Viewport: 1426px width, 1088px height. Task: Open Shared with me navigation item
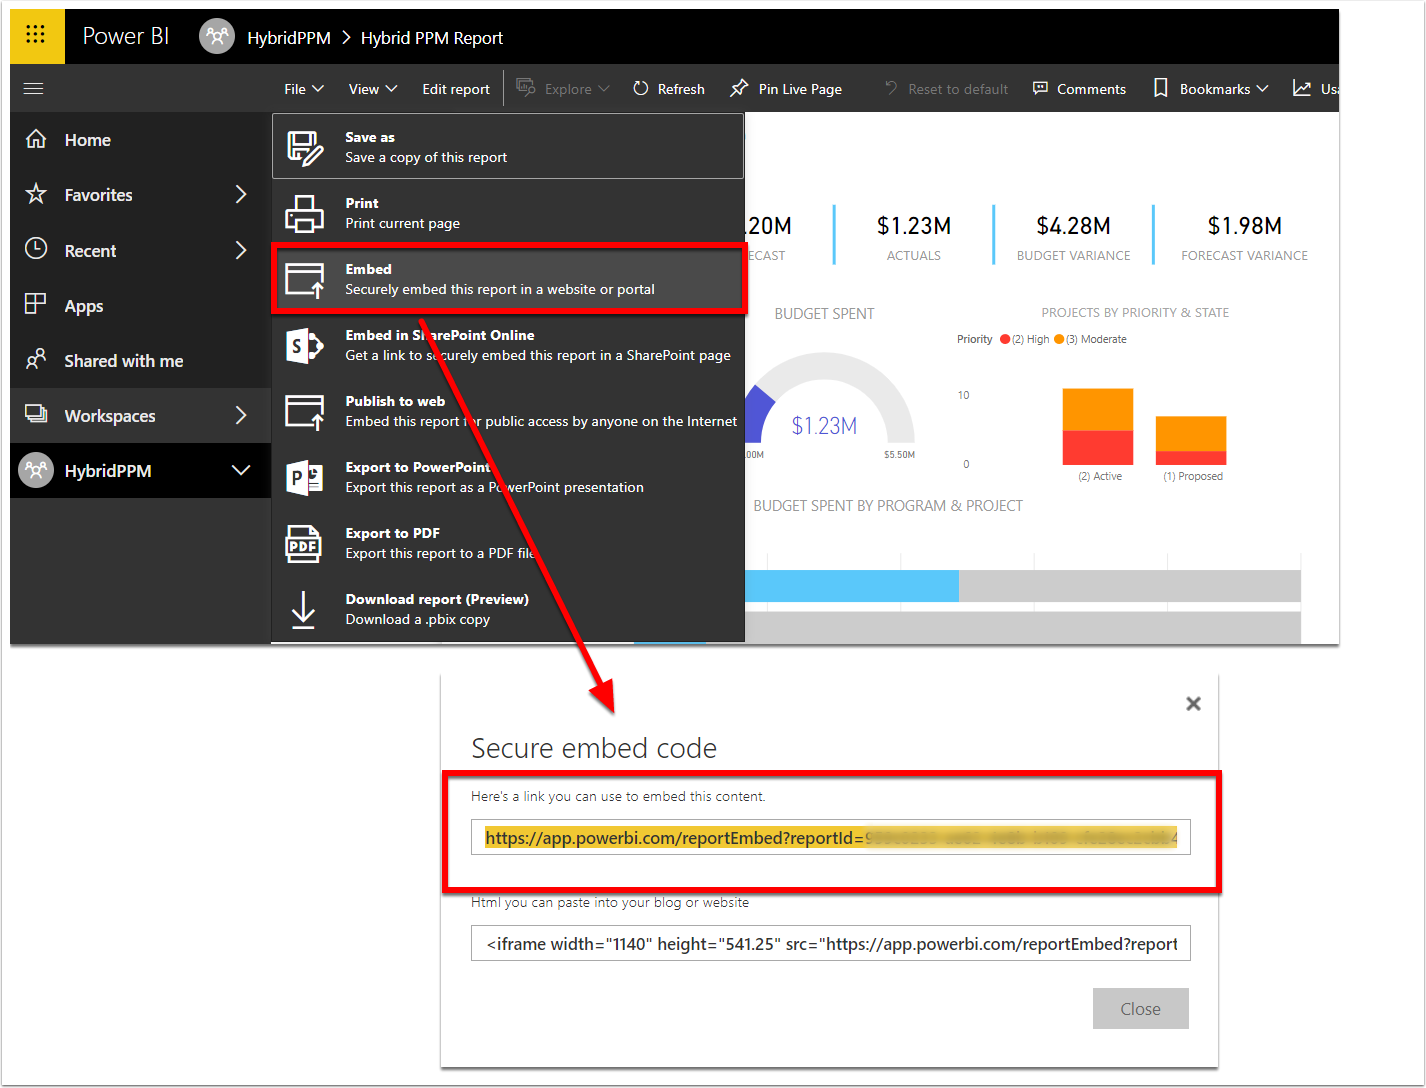tap(140, 360)
